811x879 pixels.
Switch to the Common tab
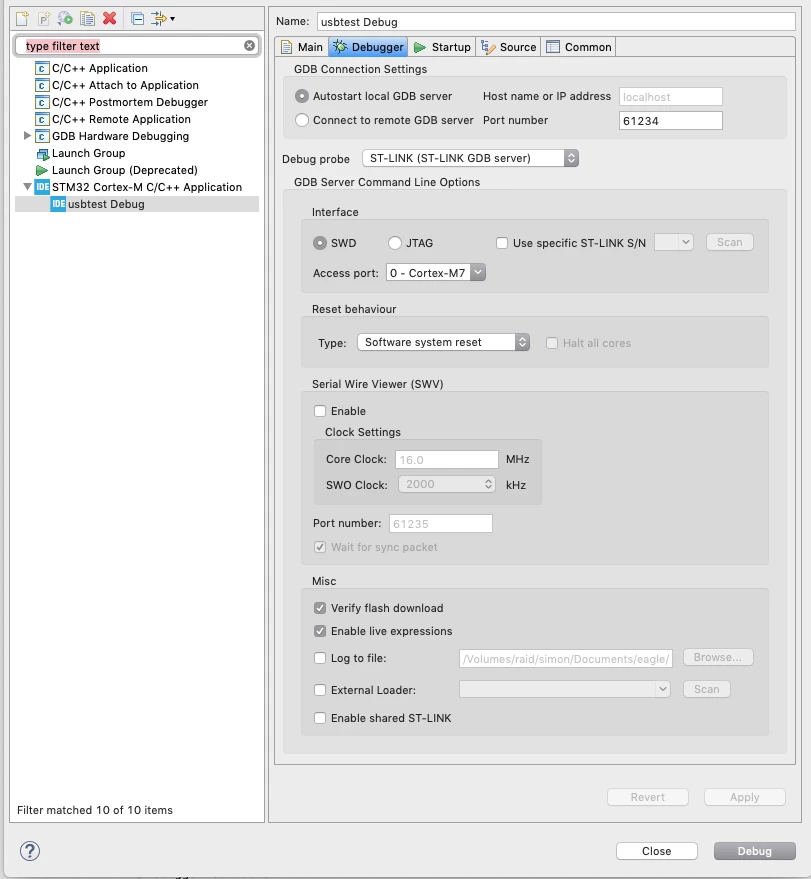(x=579, y=47)
